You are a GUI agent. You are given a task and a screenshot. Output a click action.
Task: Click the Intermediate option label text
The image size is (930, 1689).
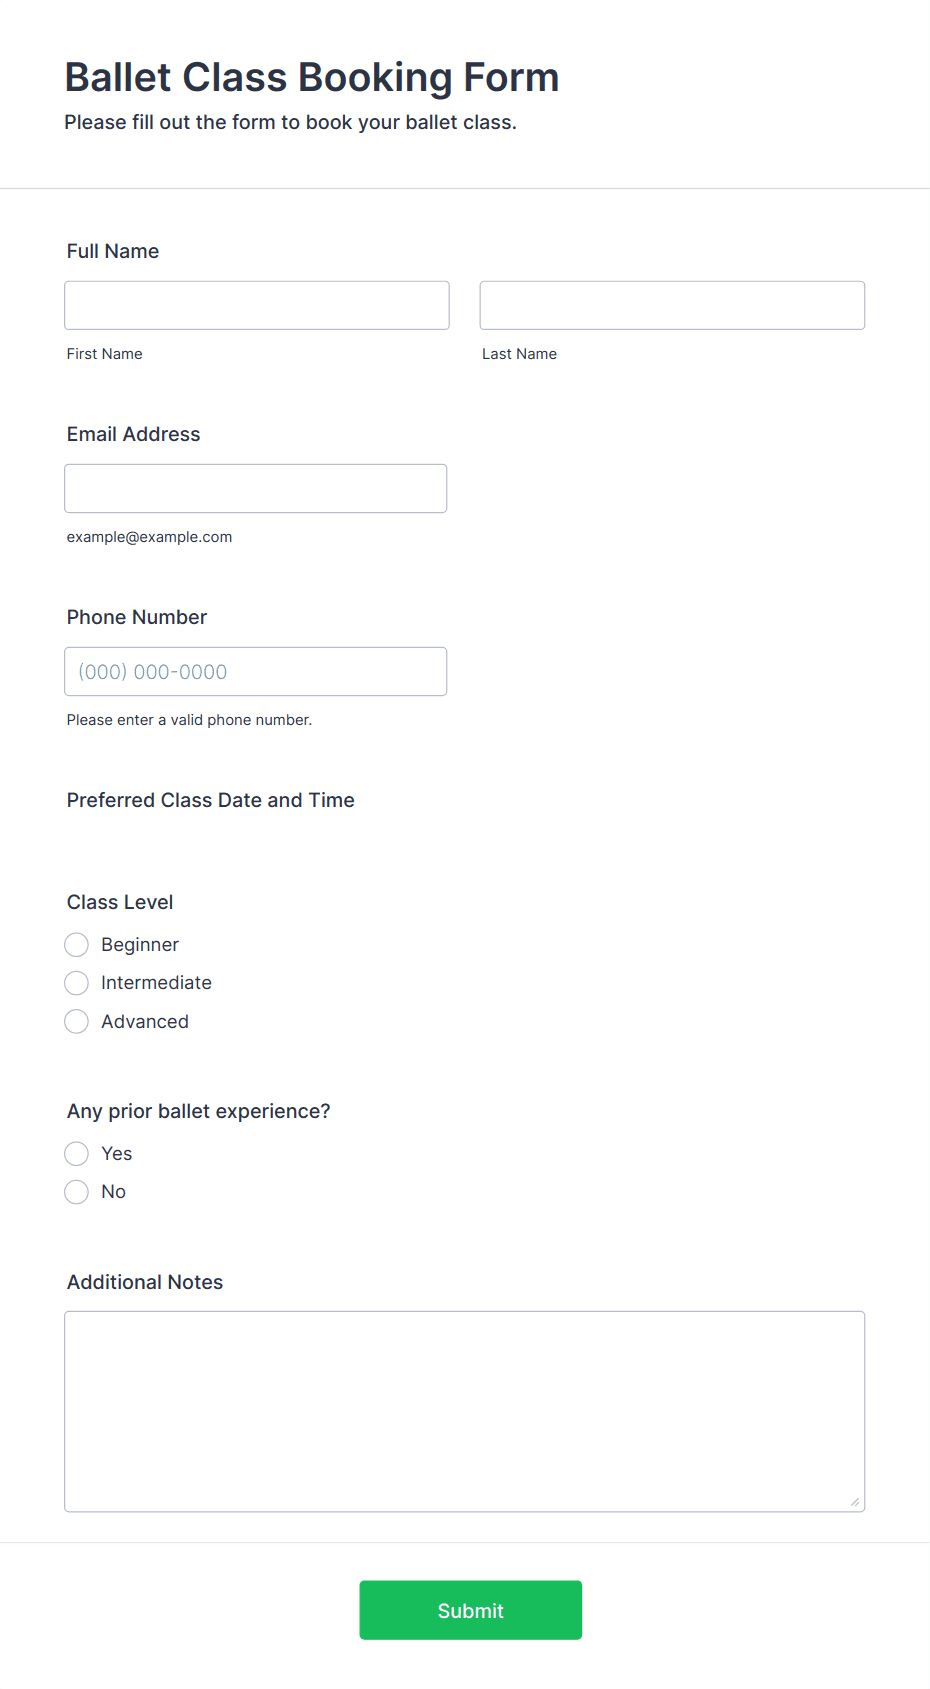point(156,983)
